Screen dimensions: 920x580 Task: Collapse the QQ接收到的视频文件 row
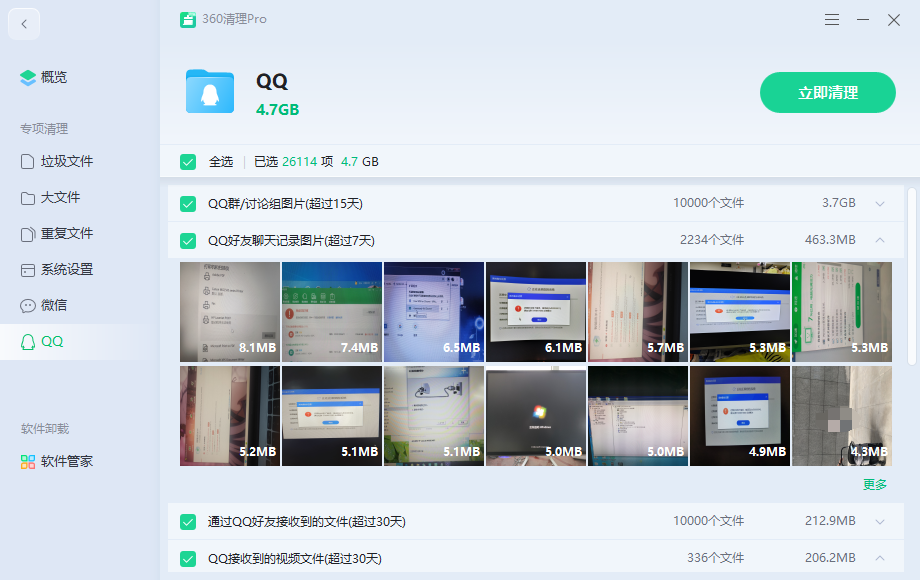click(x=880, y=558)
